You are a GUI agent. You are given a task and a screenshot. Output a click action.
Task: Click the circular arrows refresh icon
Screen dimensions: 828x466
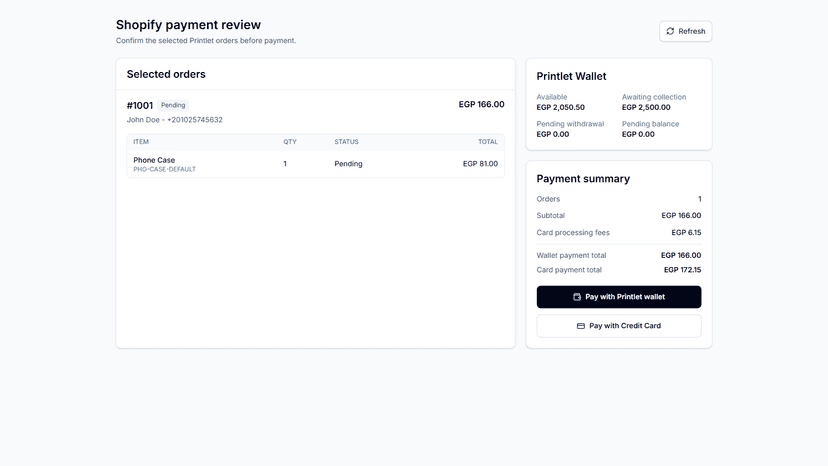[670, 31]
